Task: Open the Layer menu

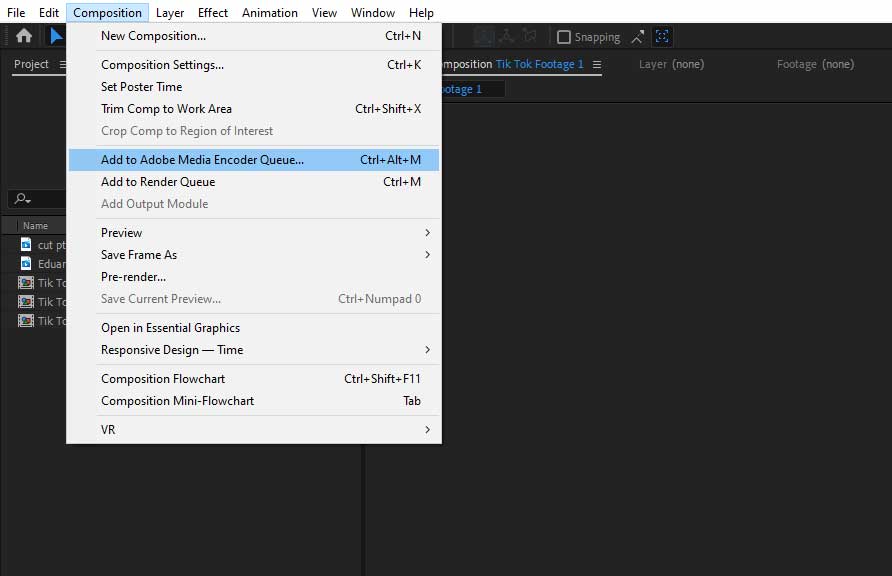Action: [x=169, y=12]
